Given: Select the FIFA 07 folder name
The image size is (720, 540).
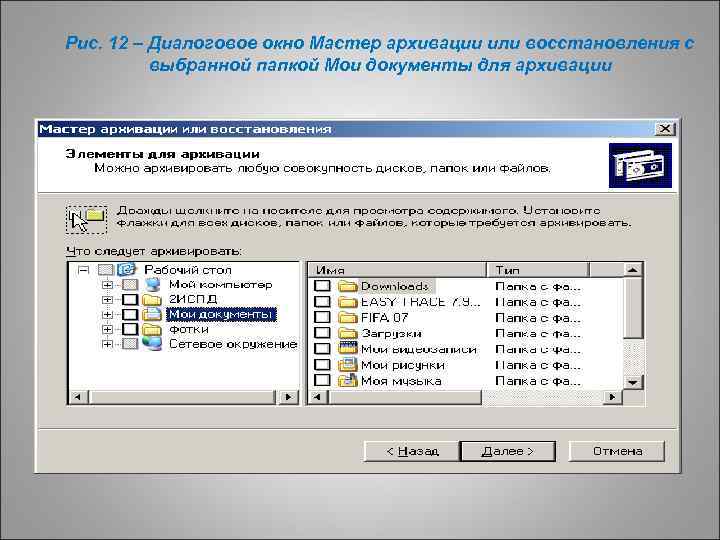Looking at the screenshot, I should 384,318.
